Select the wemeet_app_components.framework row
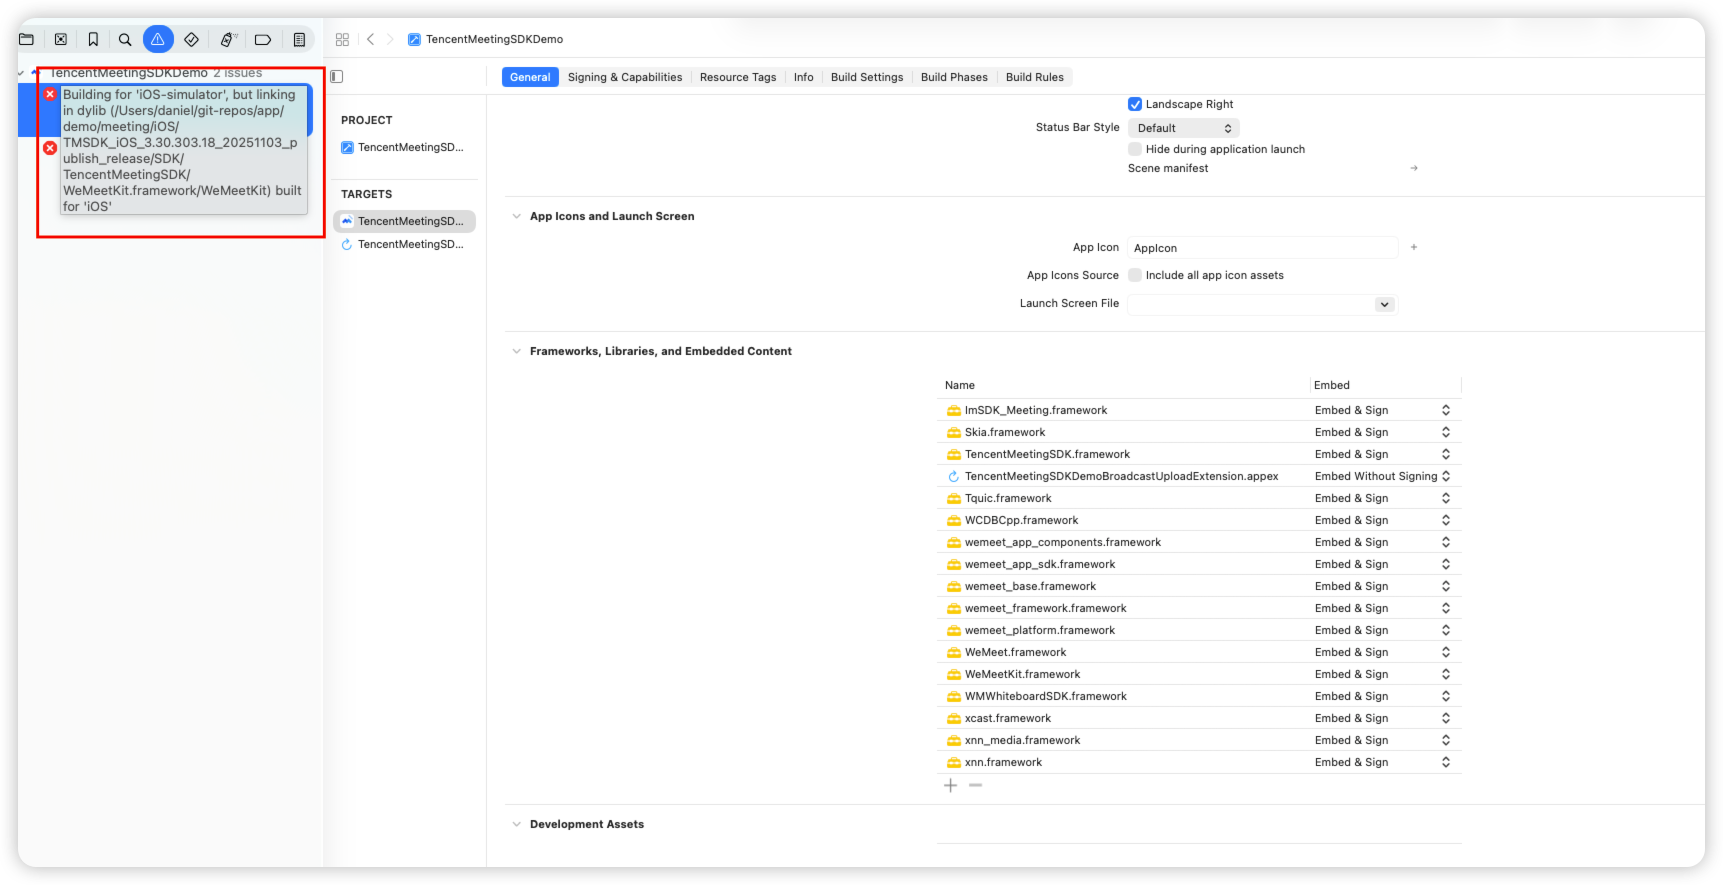1723x885 pixels. (x=1199, y=542)
